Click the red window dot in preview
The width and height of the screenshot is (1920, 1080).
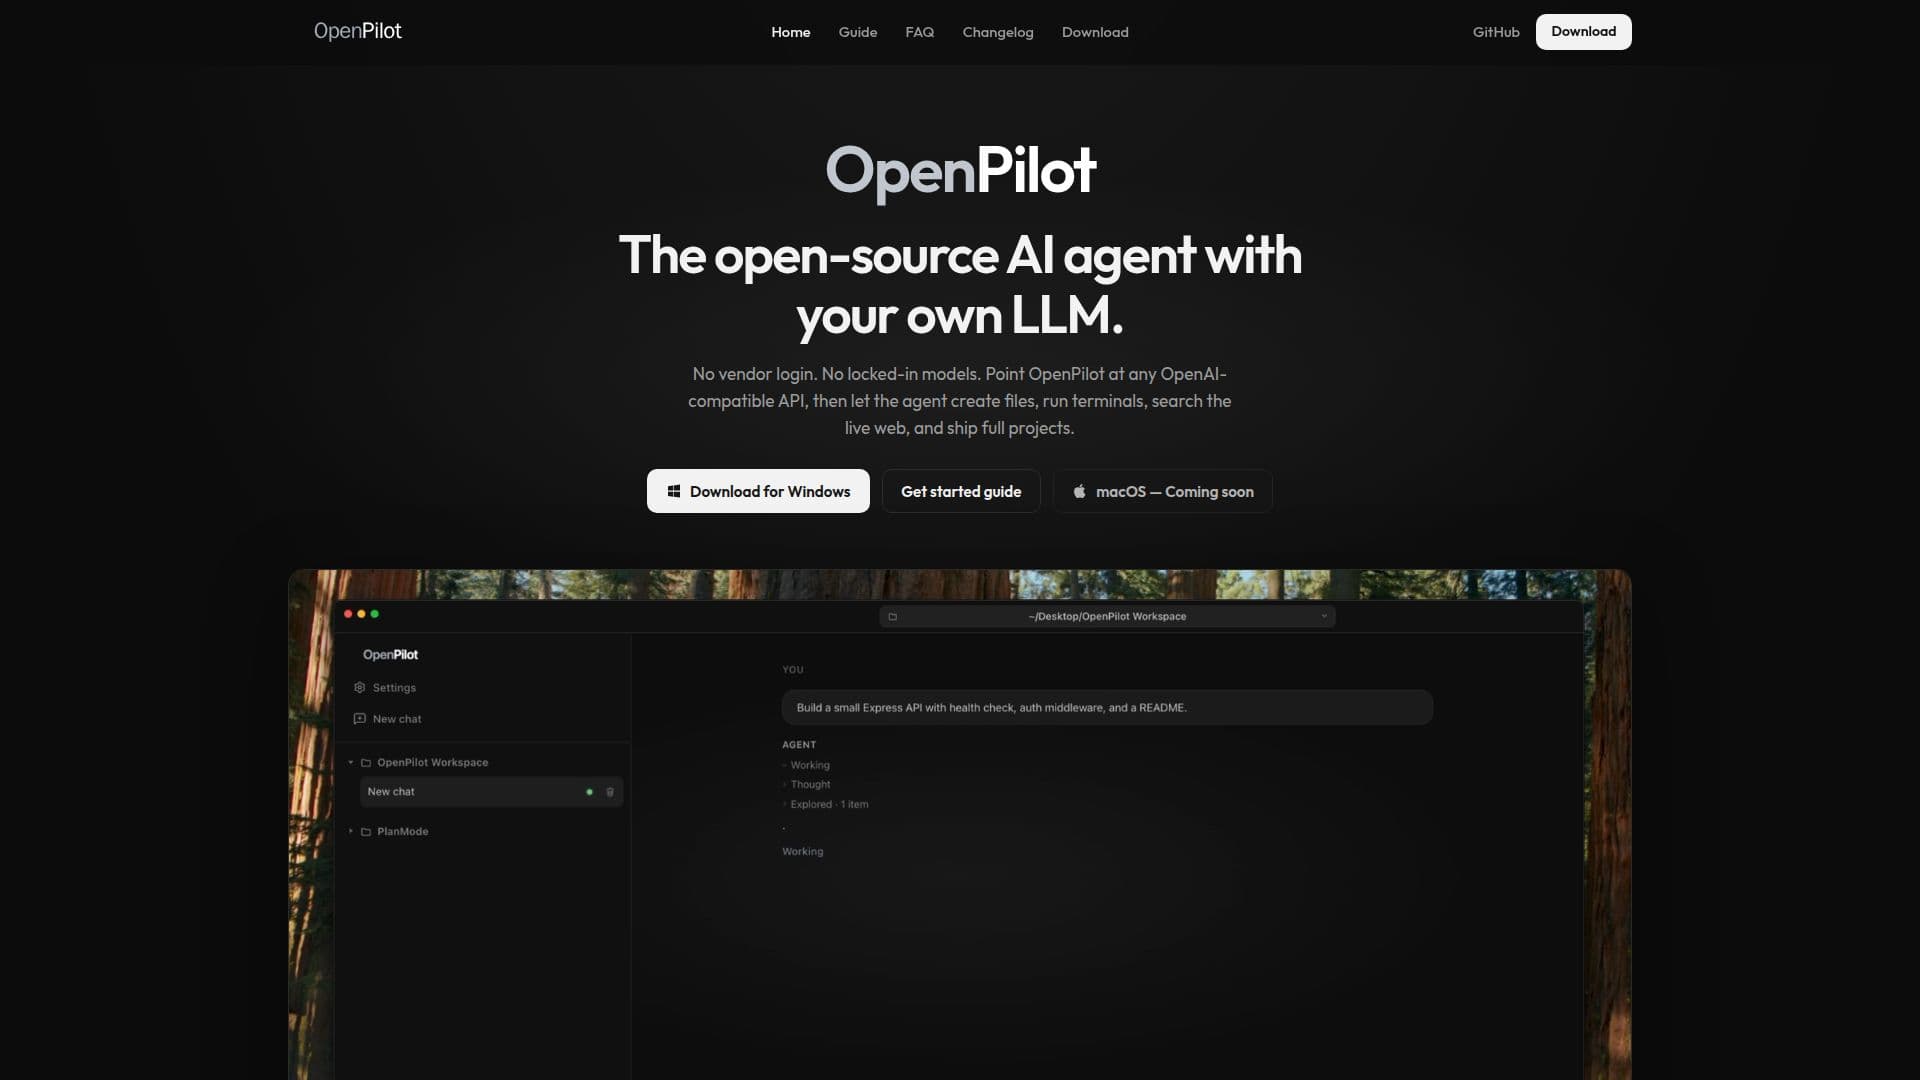348,614
